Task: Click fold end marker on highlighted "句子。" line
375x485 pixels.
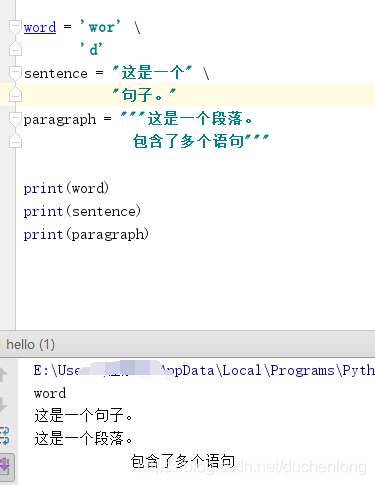Action: 15,95
